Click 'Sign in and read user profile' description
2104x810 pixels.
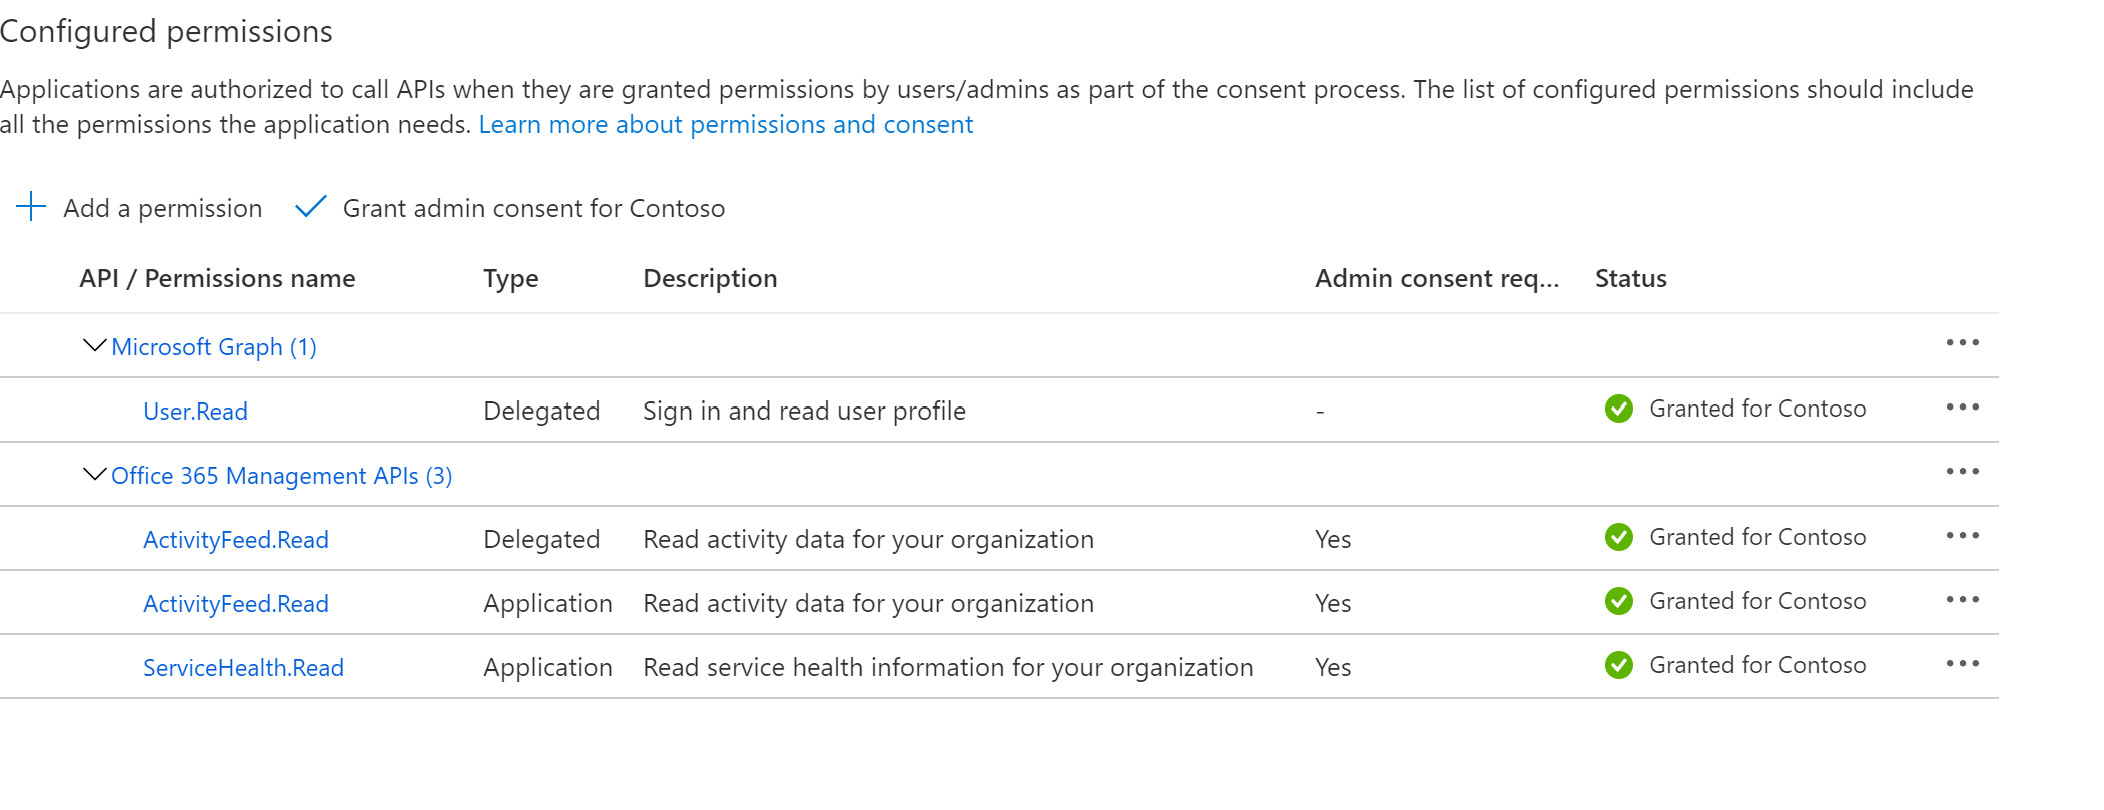coord(804,411)
